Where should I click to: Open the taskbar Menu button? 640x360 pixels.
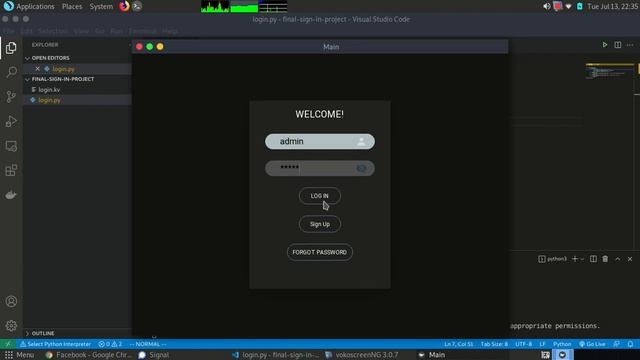click(19, 355)
